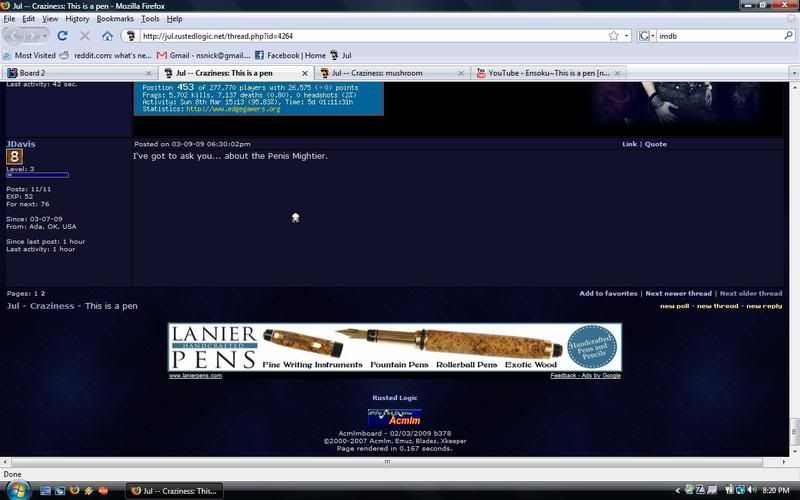Click the Acmlm board logo
The image size is (800, 500).
point(394,417)
